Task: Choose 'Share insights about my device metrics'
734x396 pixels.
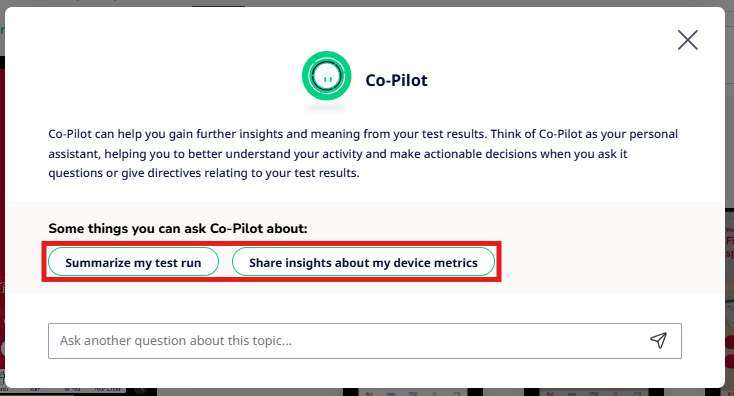Action: click(363, 262)
